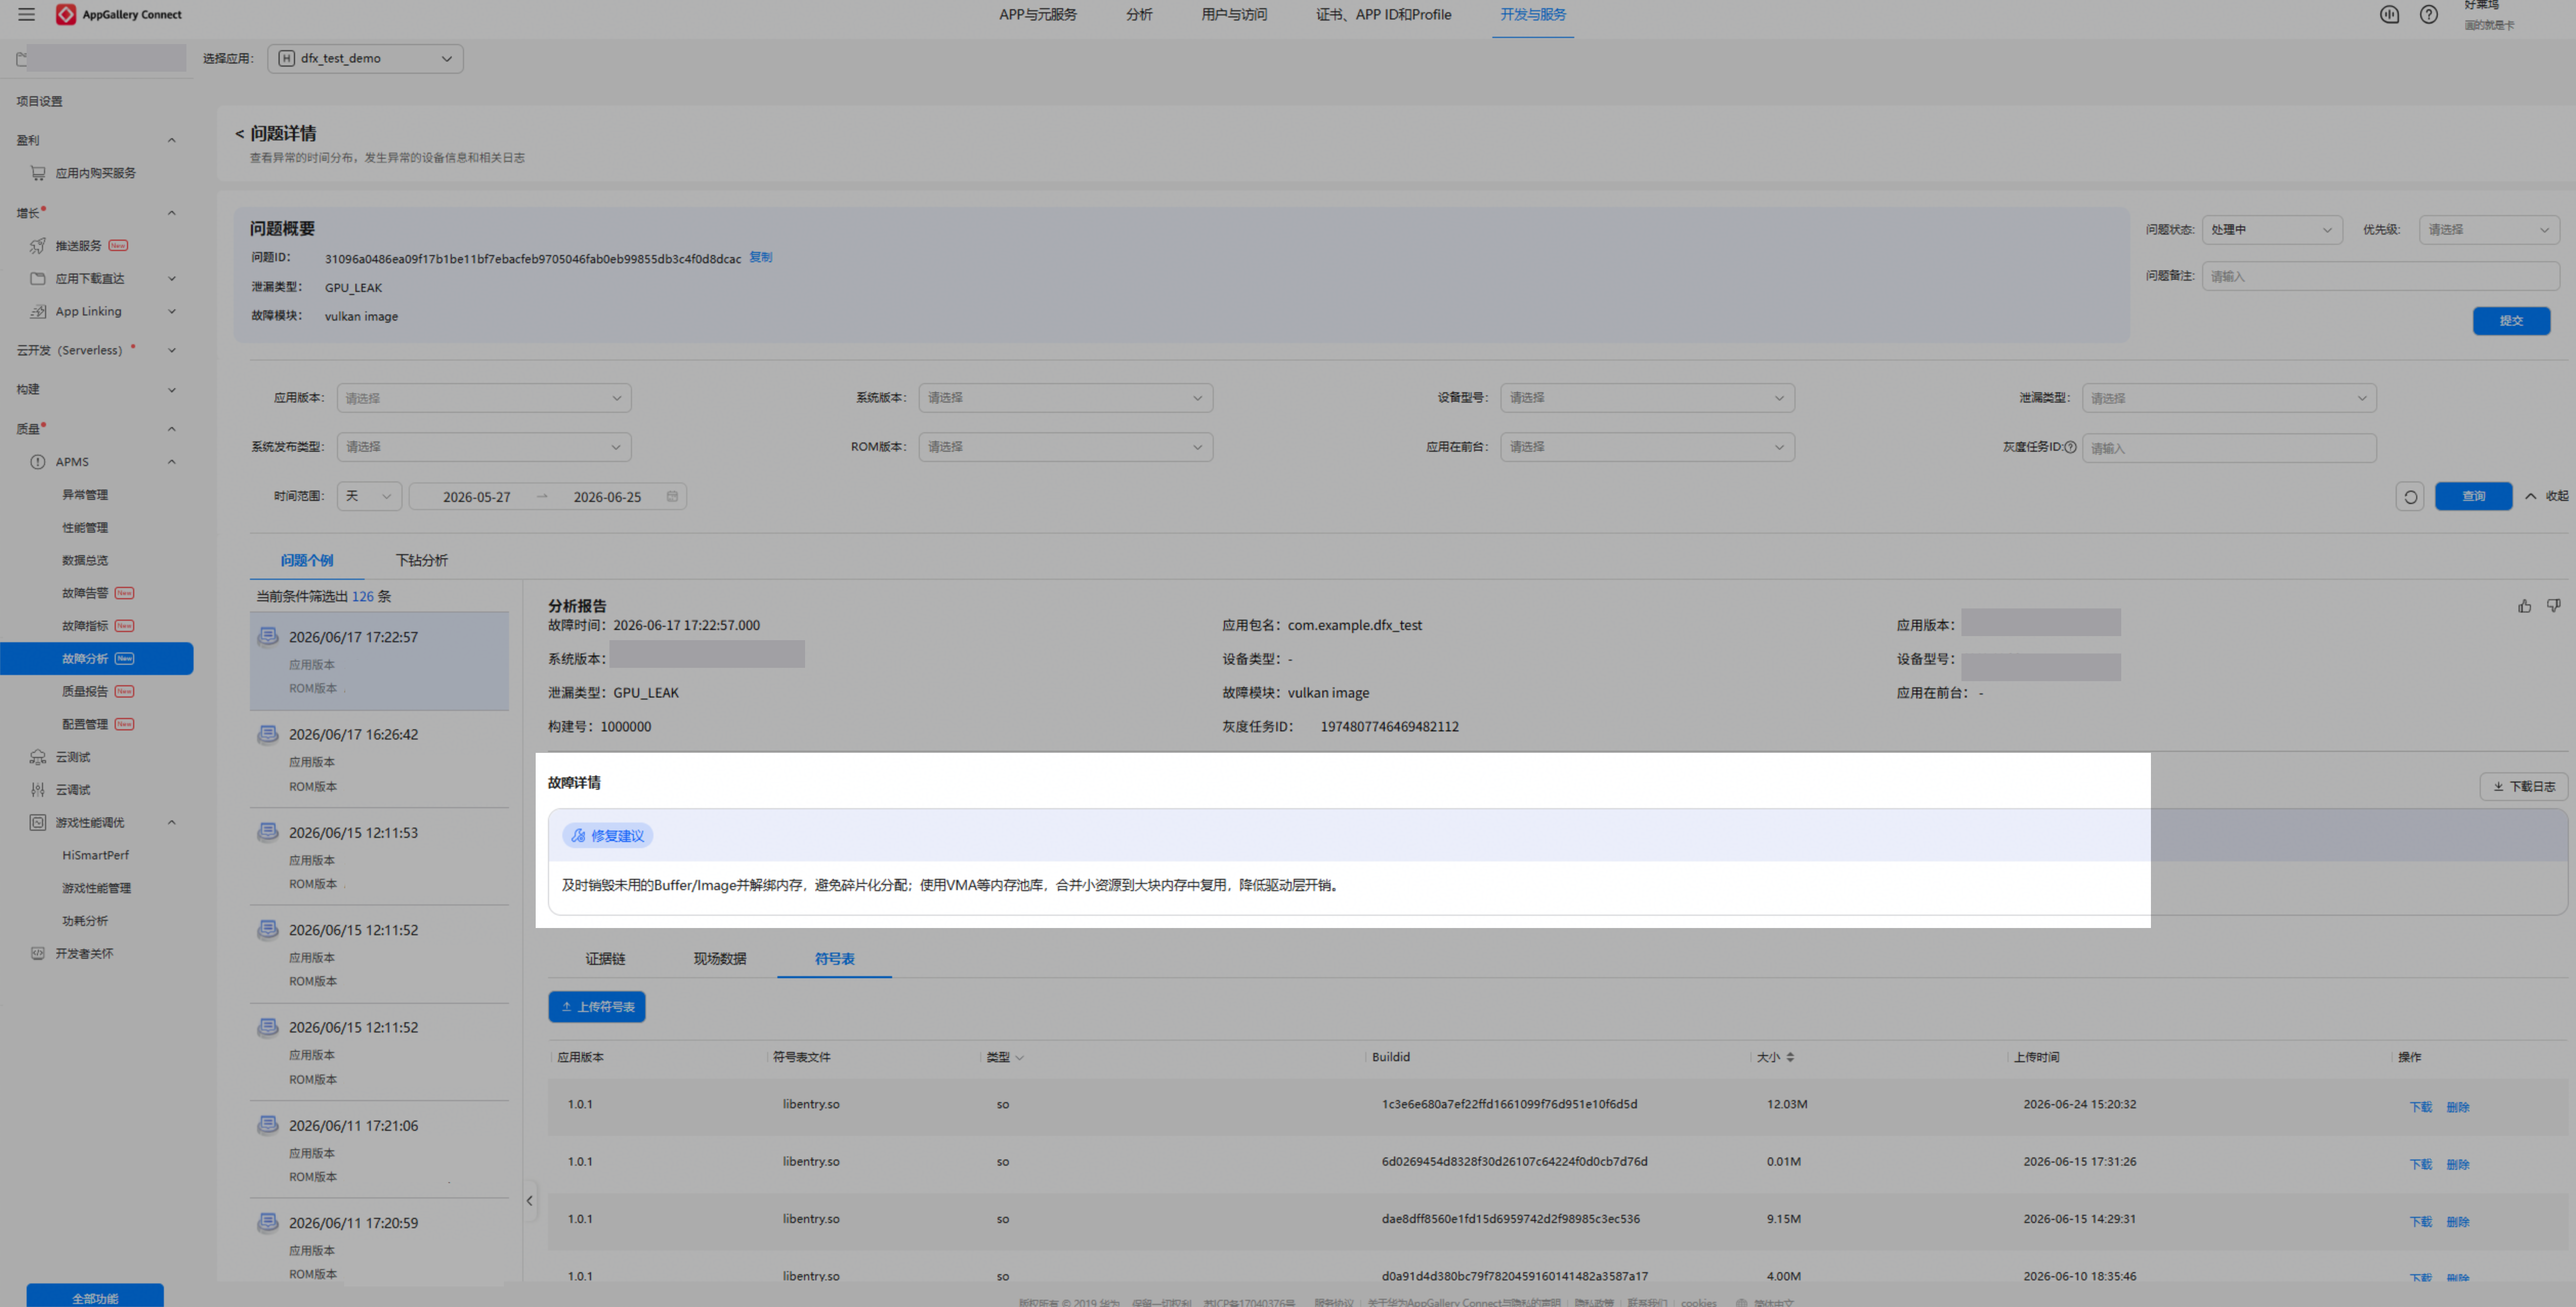Image resolution: width=2576 pixels, height=1307 pixels.
Task: Open the calendar icon in date range
Action: click(672, 496)
